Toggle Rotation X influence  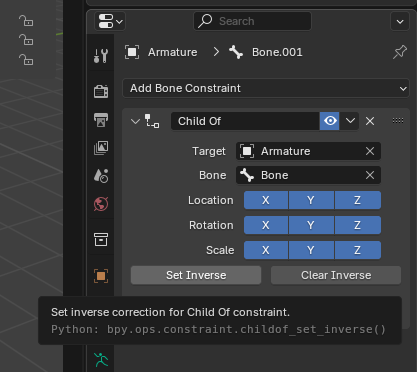[266, 225]
